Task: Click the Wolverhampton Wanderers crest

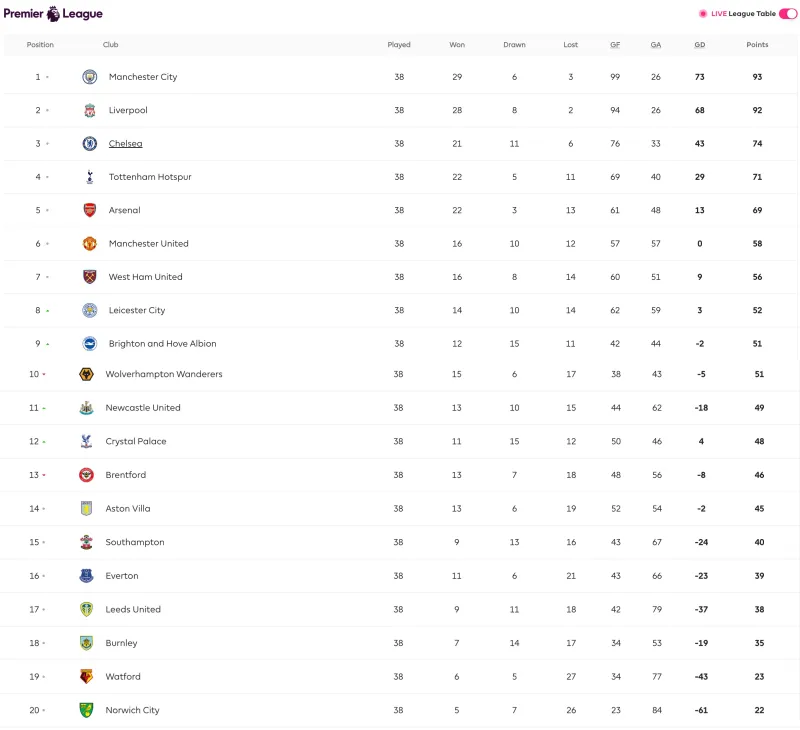Action: (86, 374)
